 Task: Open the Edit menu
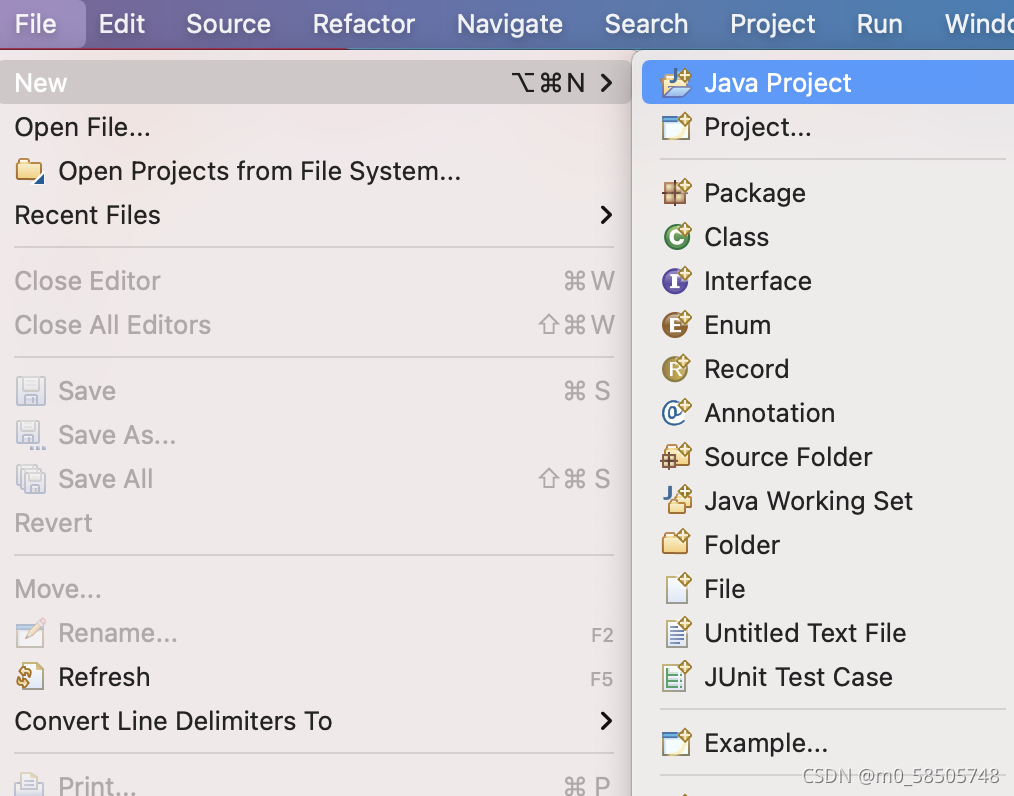tap(122, 24)
